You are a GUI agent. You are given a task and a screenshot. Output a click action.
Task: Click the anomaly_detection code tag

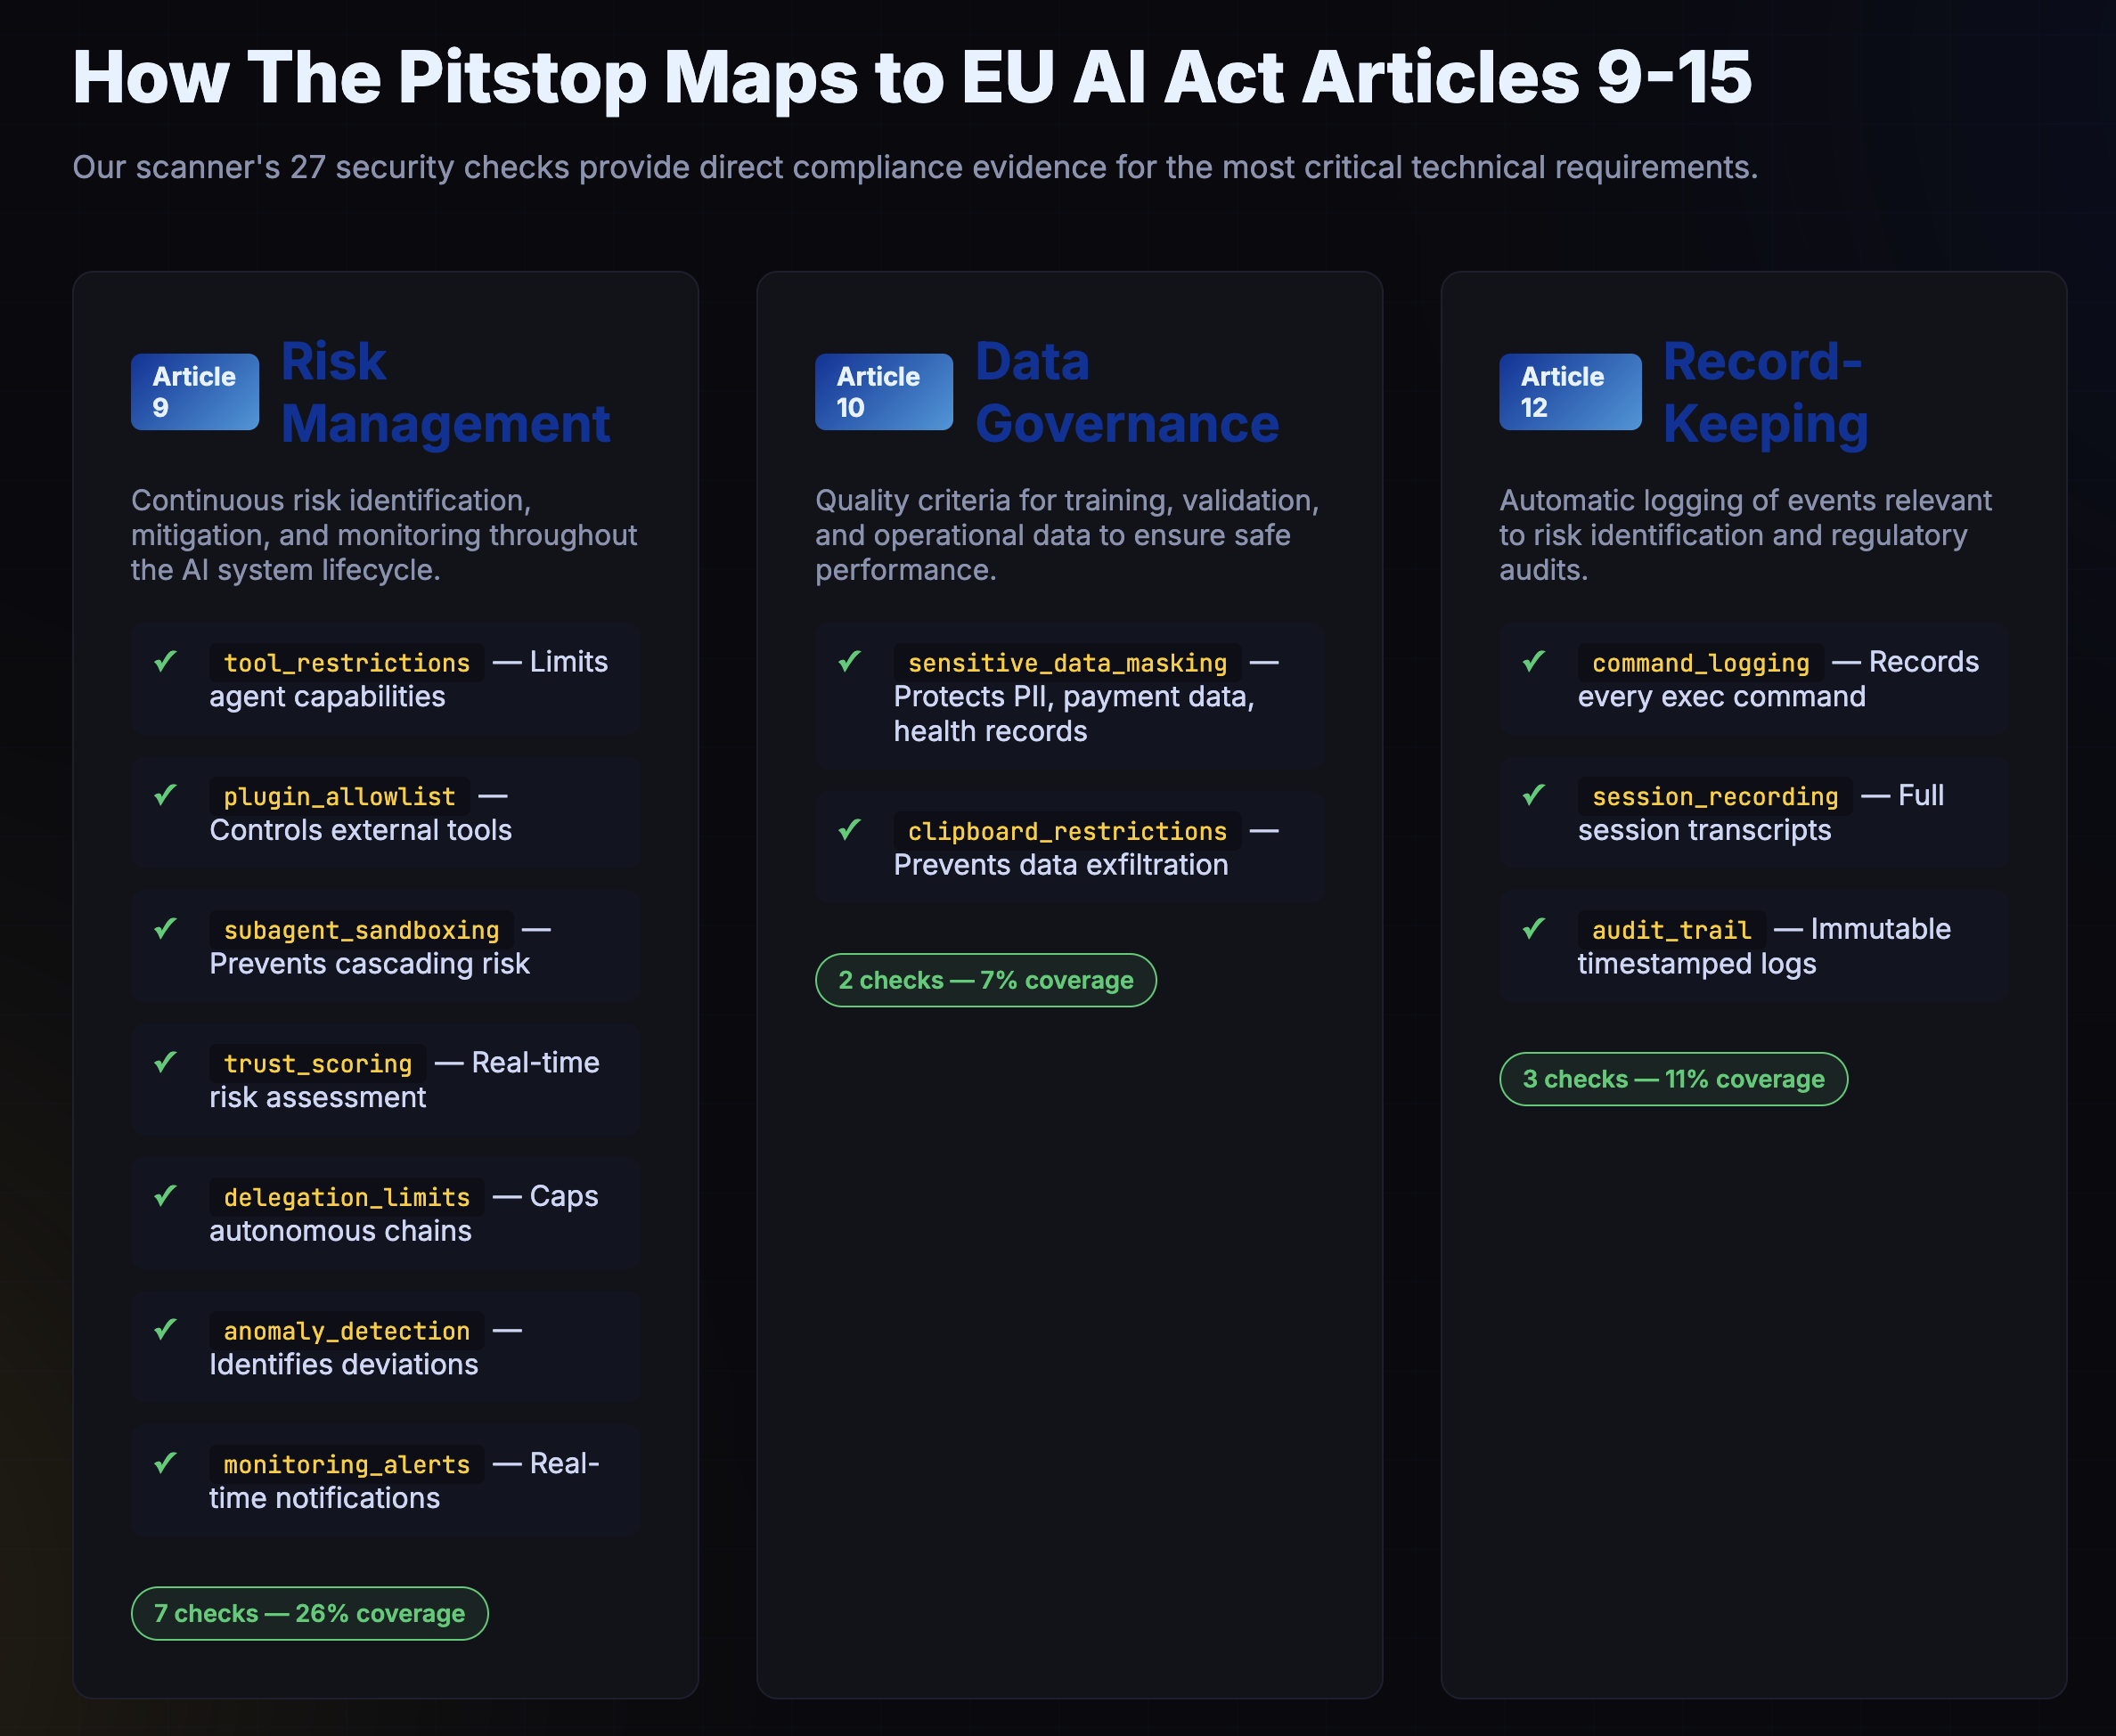(x=346, y=1331)
